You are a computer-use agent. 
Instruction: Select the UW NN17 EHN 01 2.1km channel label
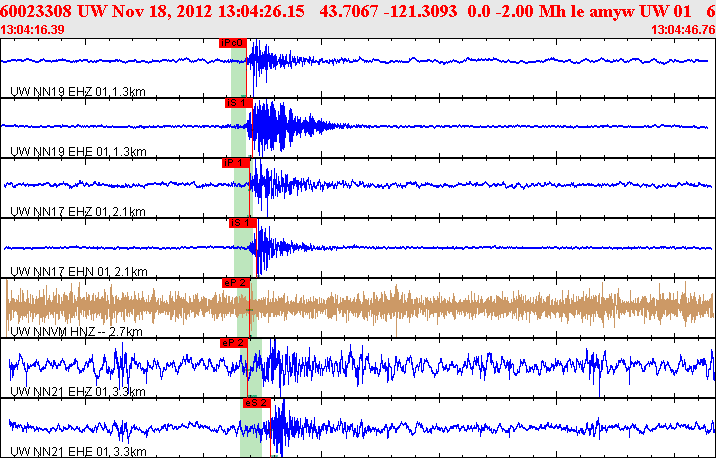pyautogui.click(x=79, y=272)
